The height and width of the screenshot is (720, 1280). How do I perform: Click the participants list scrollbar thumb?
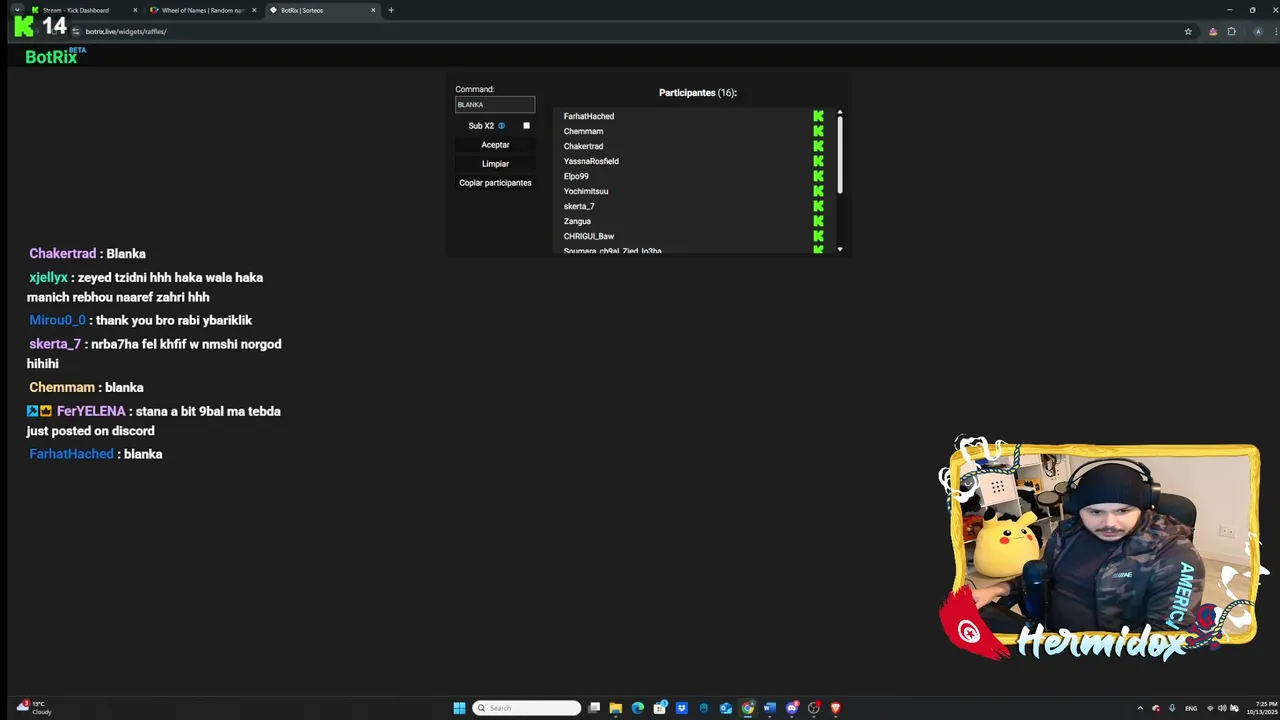(840, 155)
